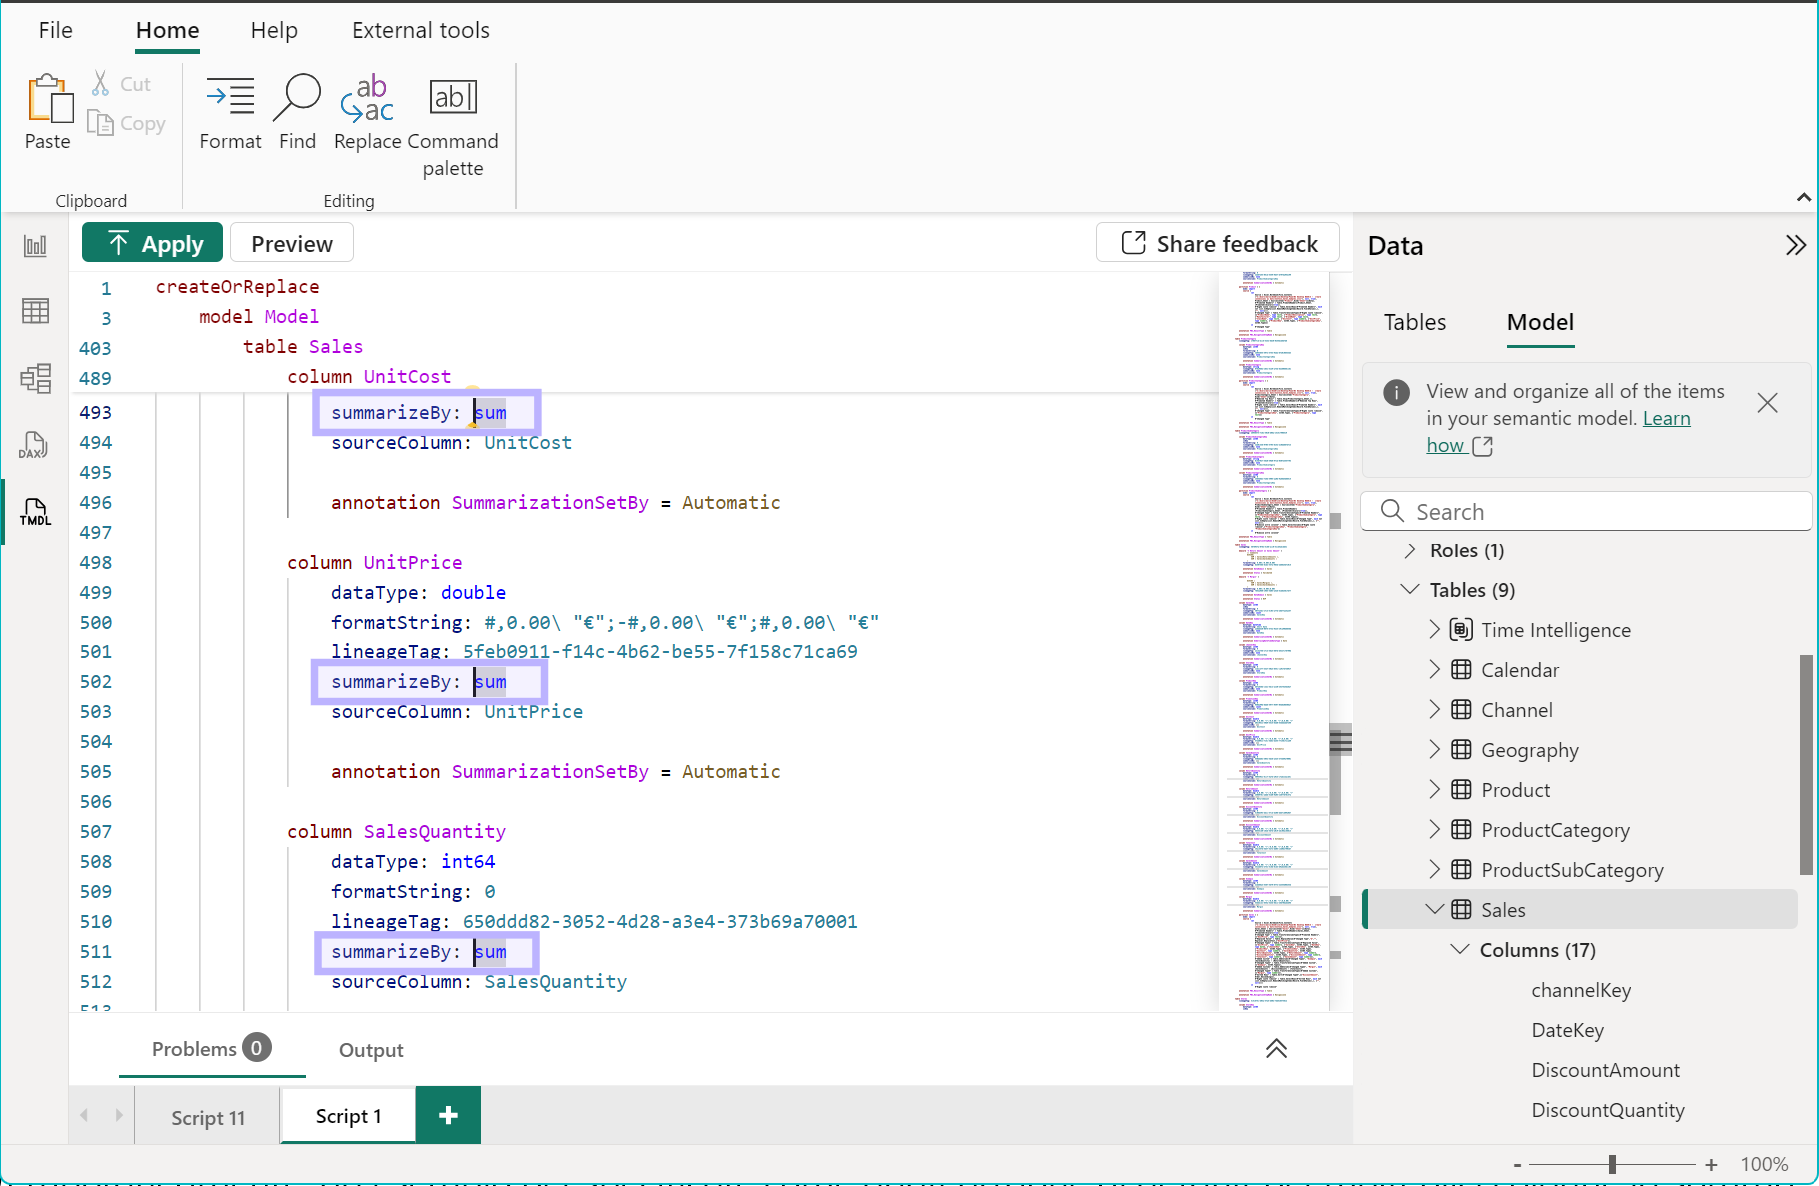This screenshot has width=1819, height=1186.
Task: Select the channelKey column
Action: [1581, 990]
